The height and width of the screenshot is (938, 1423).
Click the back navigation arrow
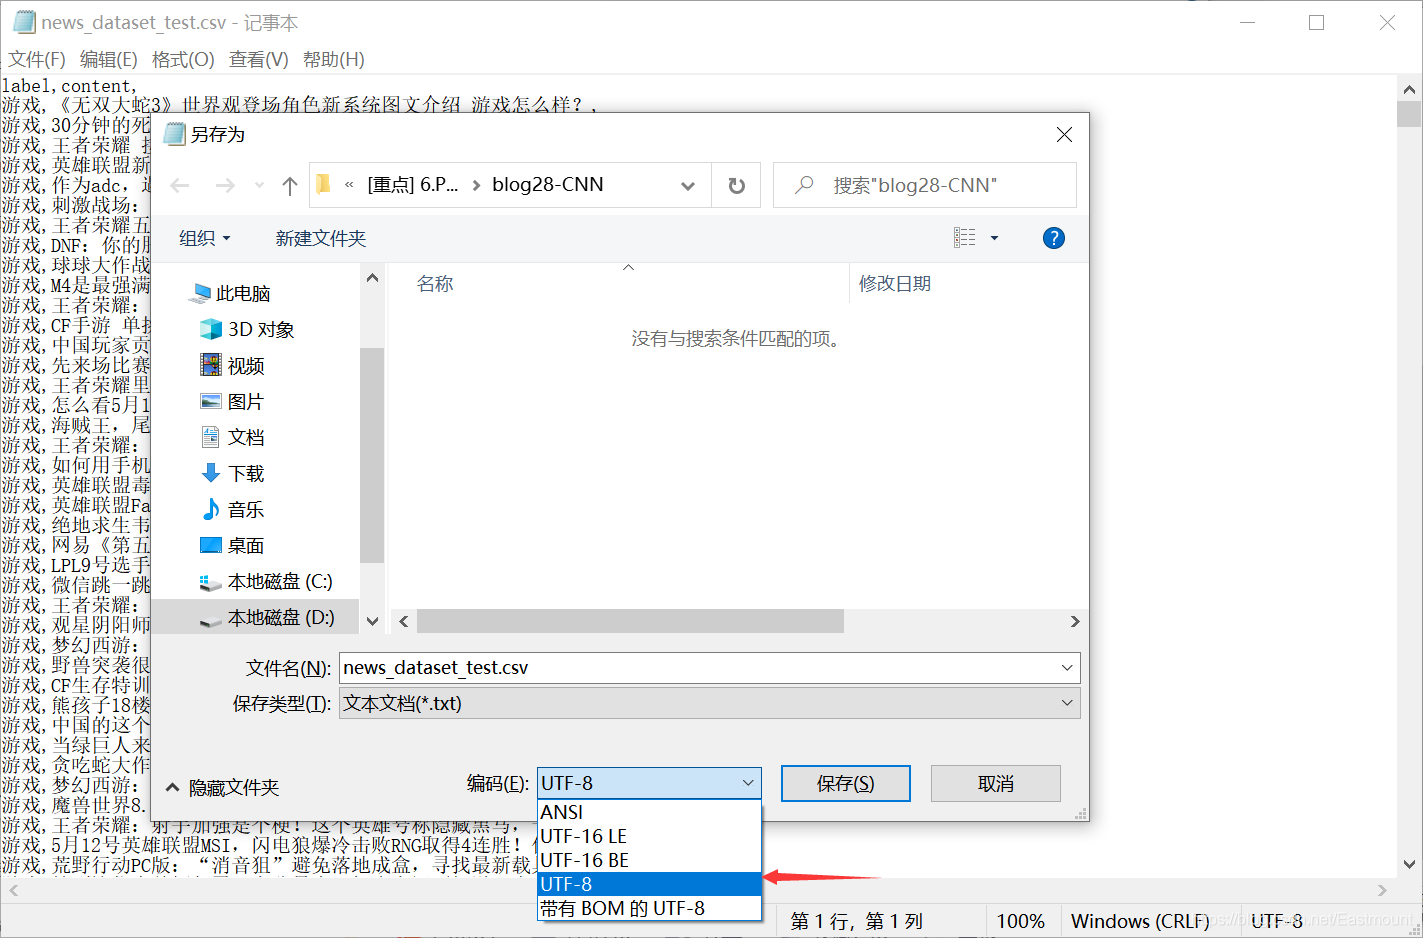click(179, 184)
